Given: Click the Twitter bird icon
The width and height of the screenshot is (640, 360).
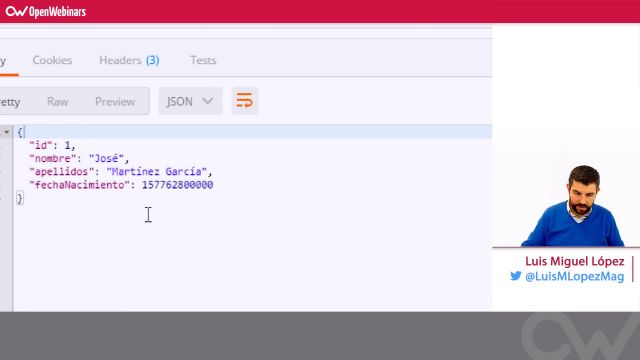Looking at the screenshot, I should click(x=516, y=276).
